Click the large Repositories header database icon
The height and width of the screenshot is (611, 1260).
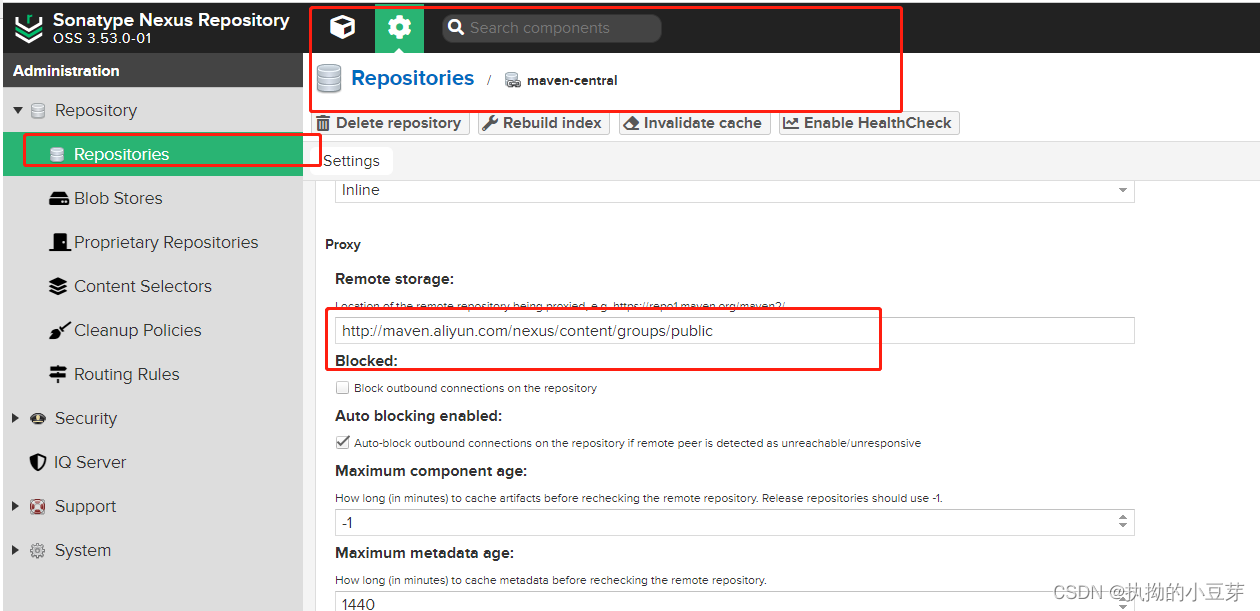(x=329, y=78)
